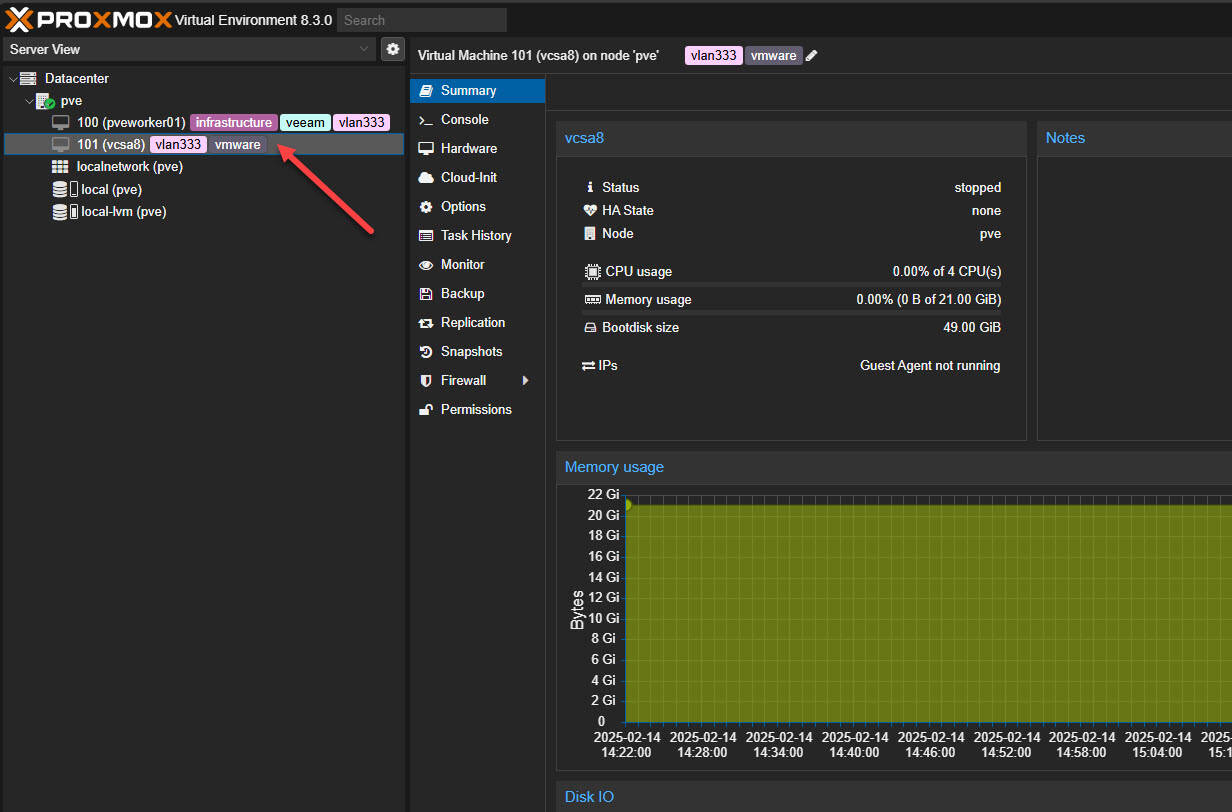Open the Snapshots section
This screenshot has width=1232, height=812.
pyautogui.click(x=478, y=352)
